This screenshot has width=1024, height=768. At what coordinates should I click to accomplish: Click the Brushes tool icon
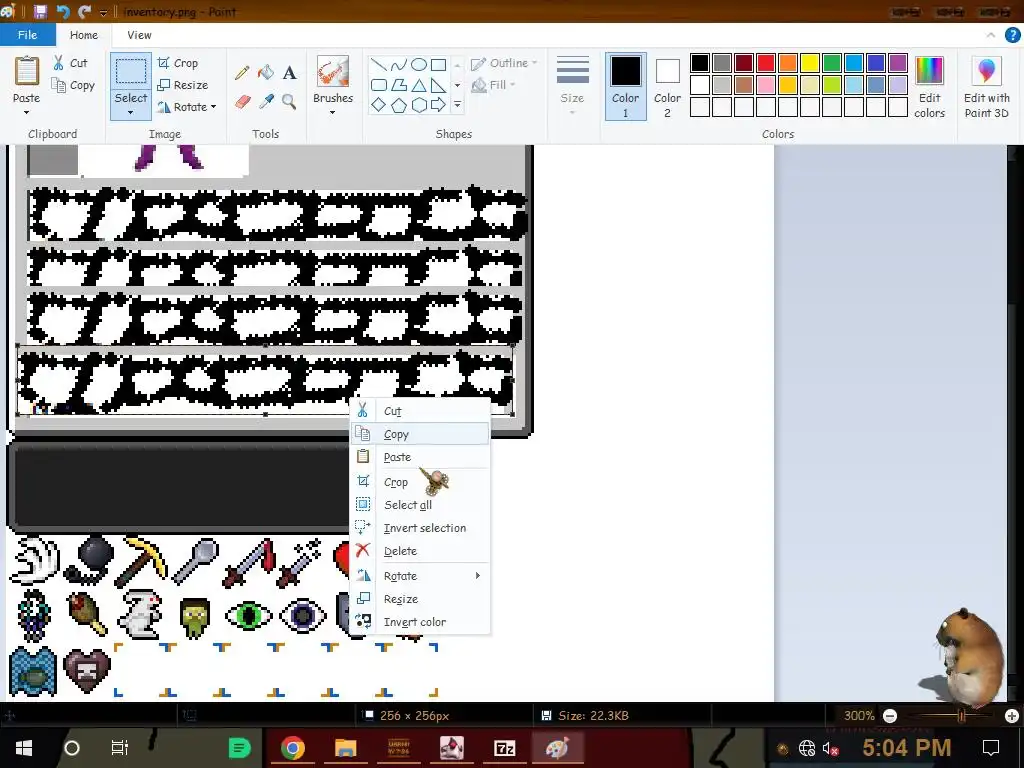click(x=332, y=71)
